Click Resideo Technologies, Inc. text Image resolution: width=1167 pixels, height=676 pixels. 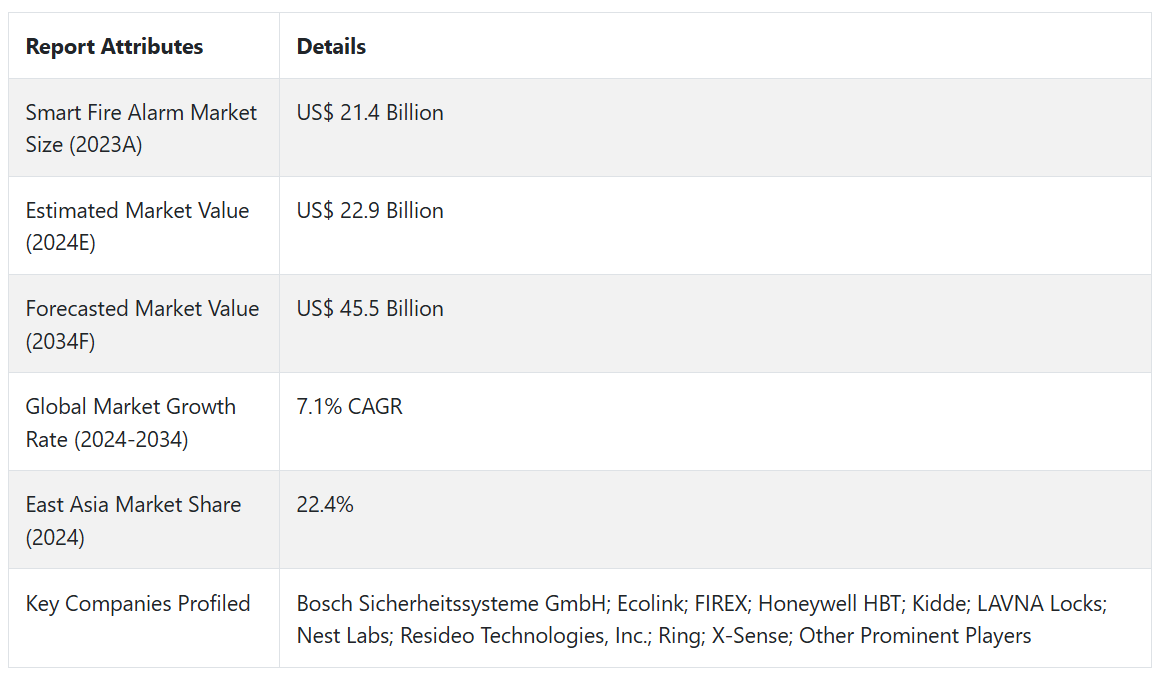pyautogui.click(x=524, y=635)
